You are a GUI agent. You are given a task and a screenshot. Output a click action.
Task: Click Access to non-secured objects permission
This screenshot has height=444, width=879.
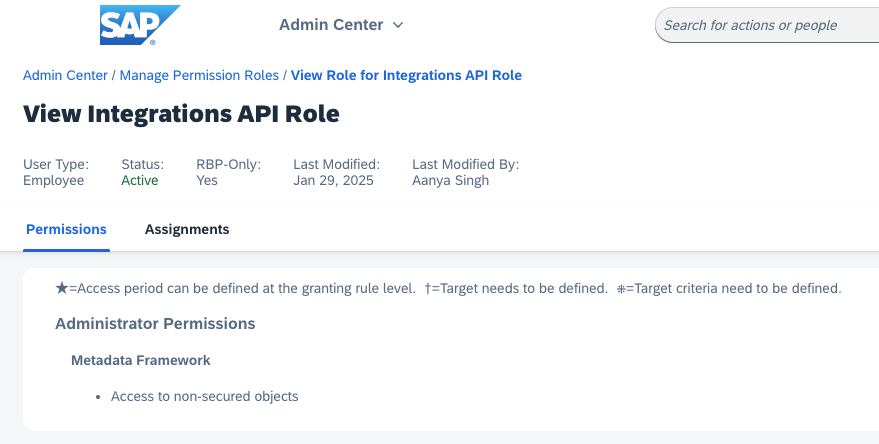click(x=205, y=396)
